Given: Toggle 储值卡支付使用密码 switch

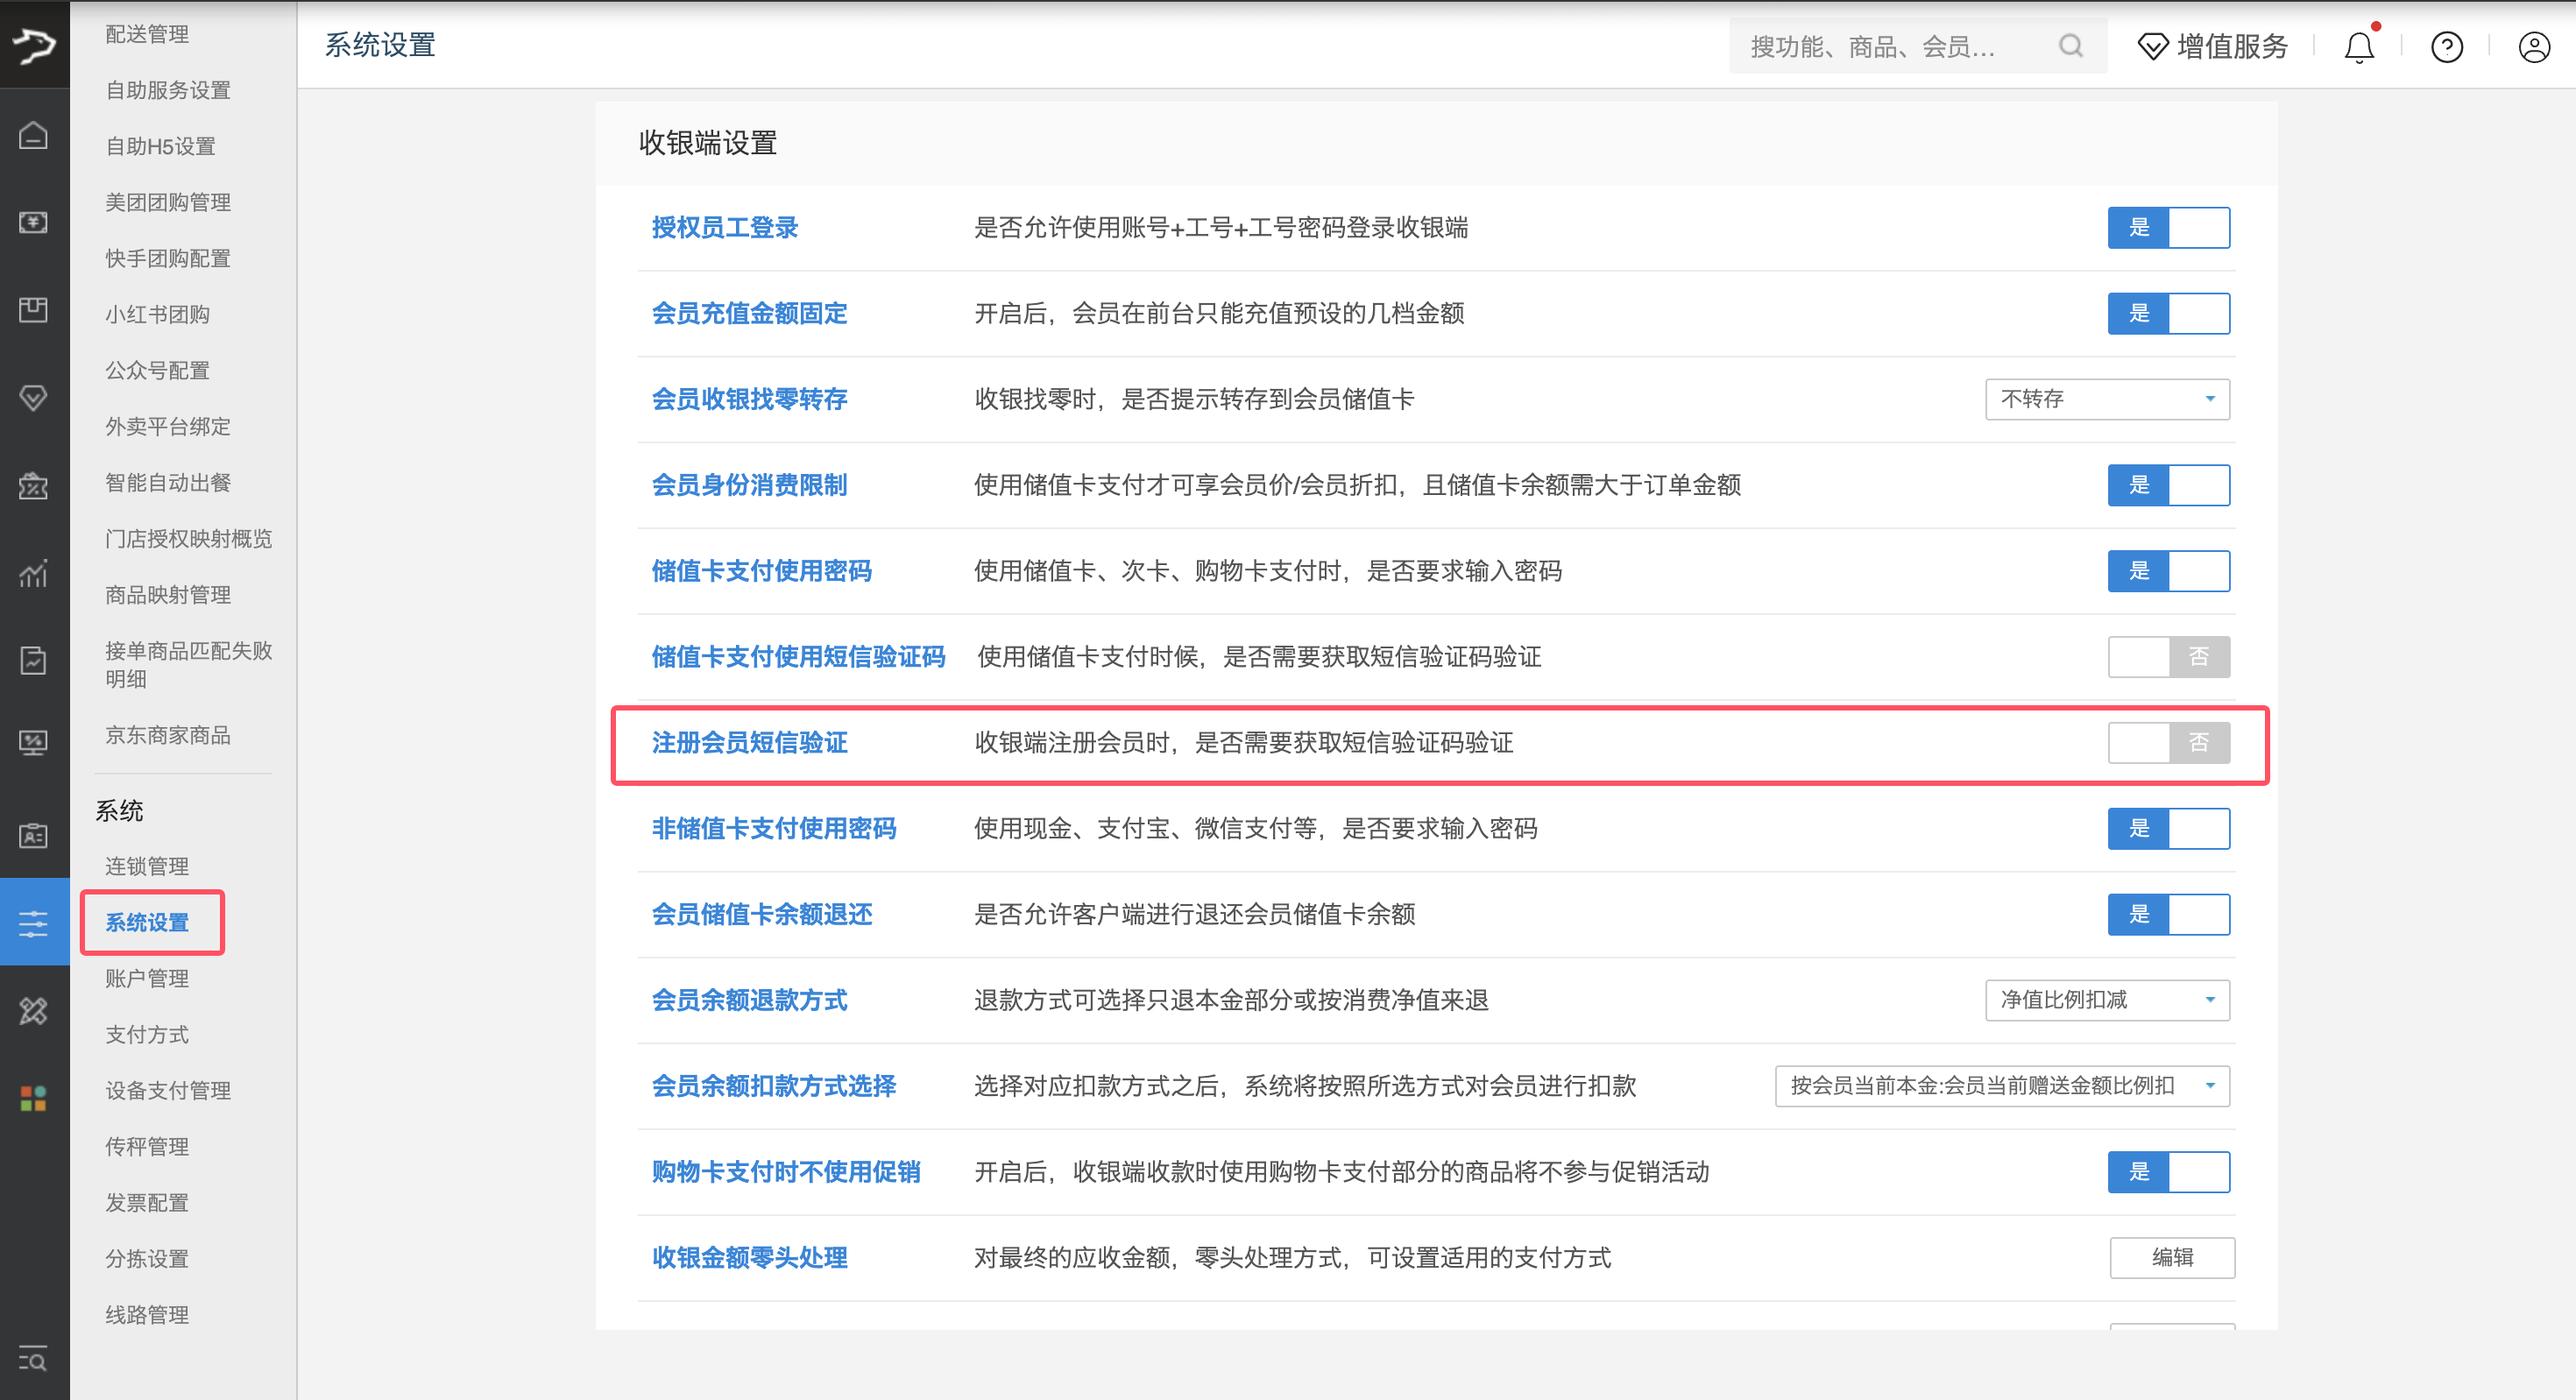Looking at the screenshot, I should pyautogui.click(x=2169, y=571).
